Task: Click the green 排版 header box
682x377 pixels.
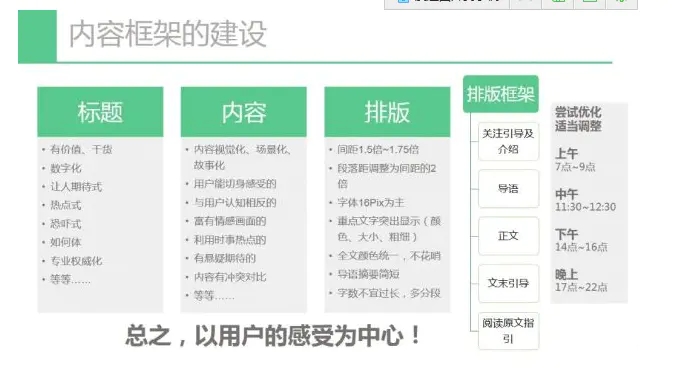Action: coord(387,112)
